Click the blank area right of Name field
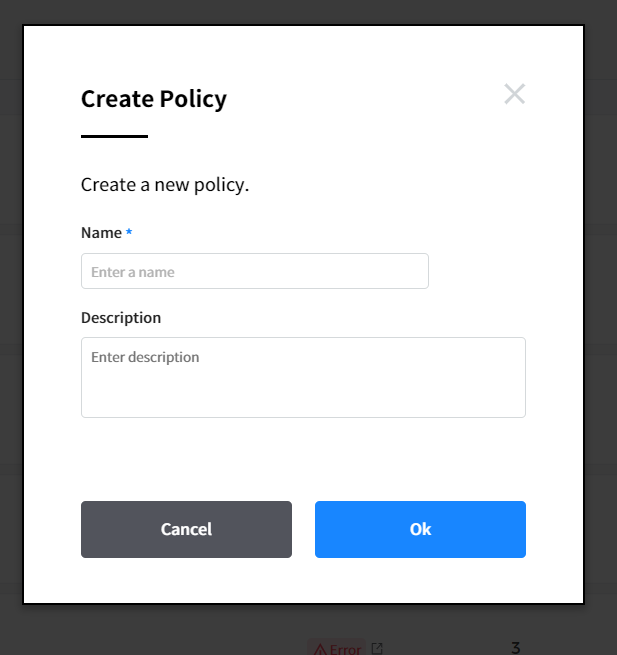This screenshot has width=617, height=655. click(477, 271)
